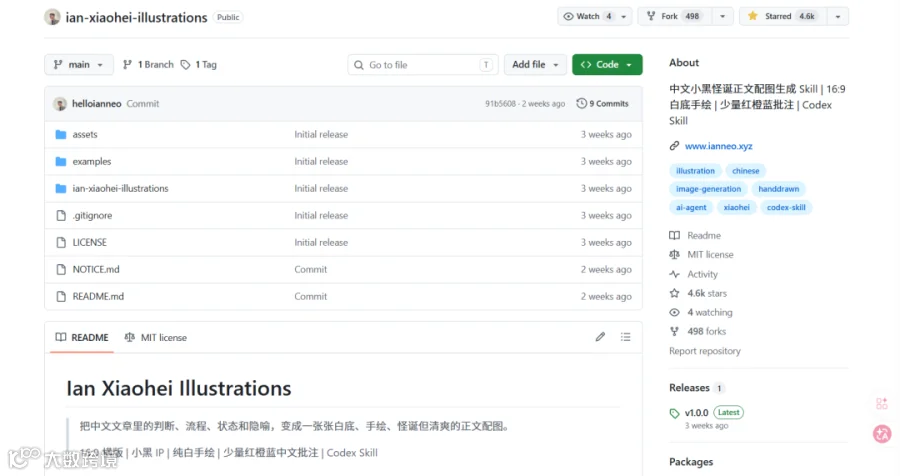
Task: Open the Add file dropdown
Action: pos(535,64)
